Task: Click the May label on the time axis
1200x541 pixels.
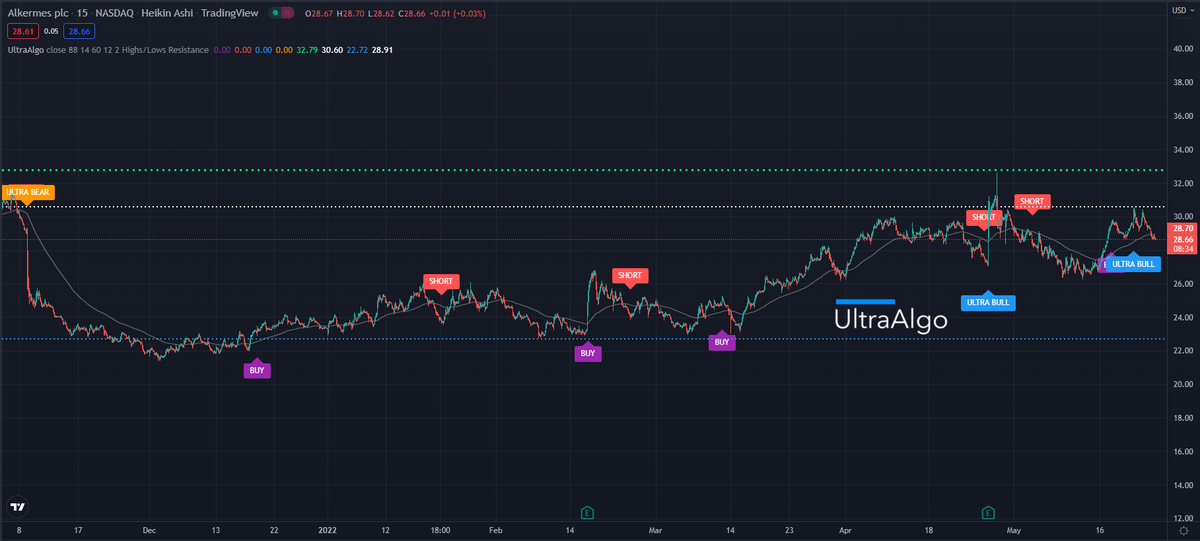Action: coord(1014,531)
